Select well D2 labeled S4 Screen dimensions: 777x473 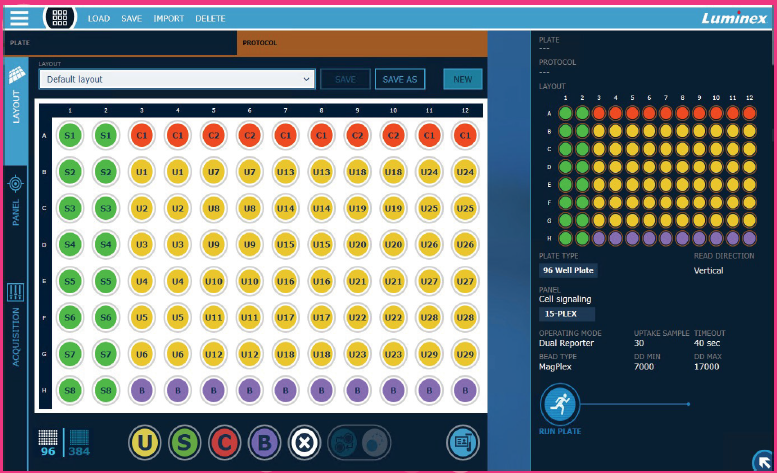(106, 245)
